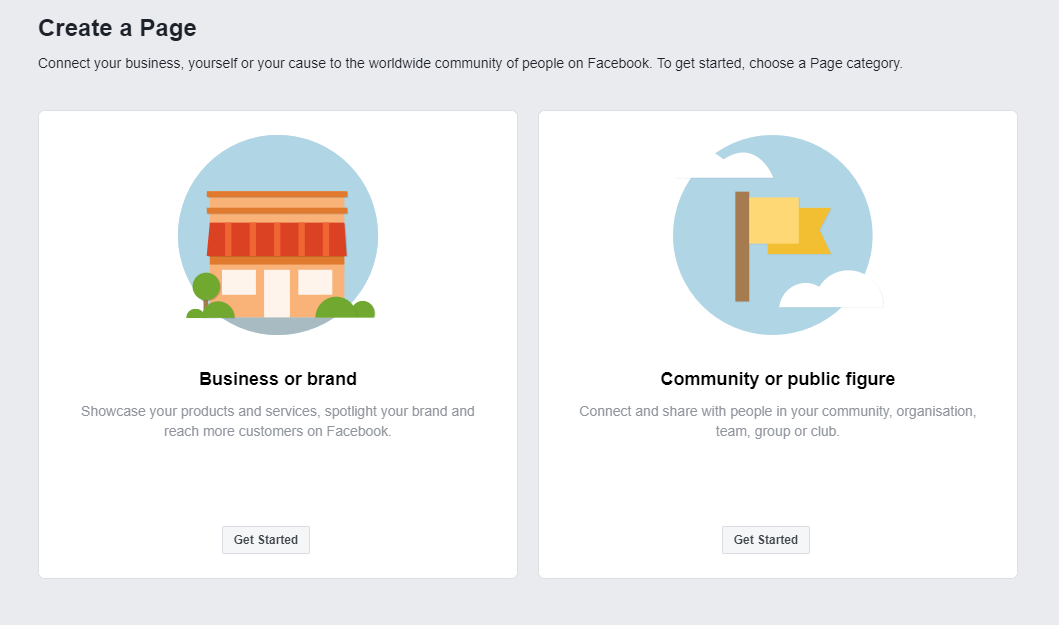1059x625 pixels.
Task: Select the "Business or brand" heading
Action: (x=278, y=379)
